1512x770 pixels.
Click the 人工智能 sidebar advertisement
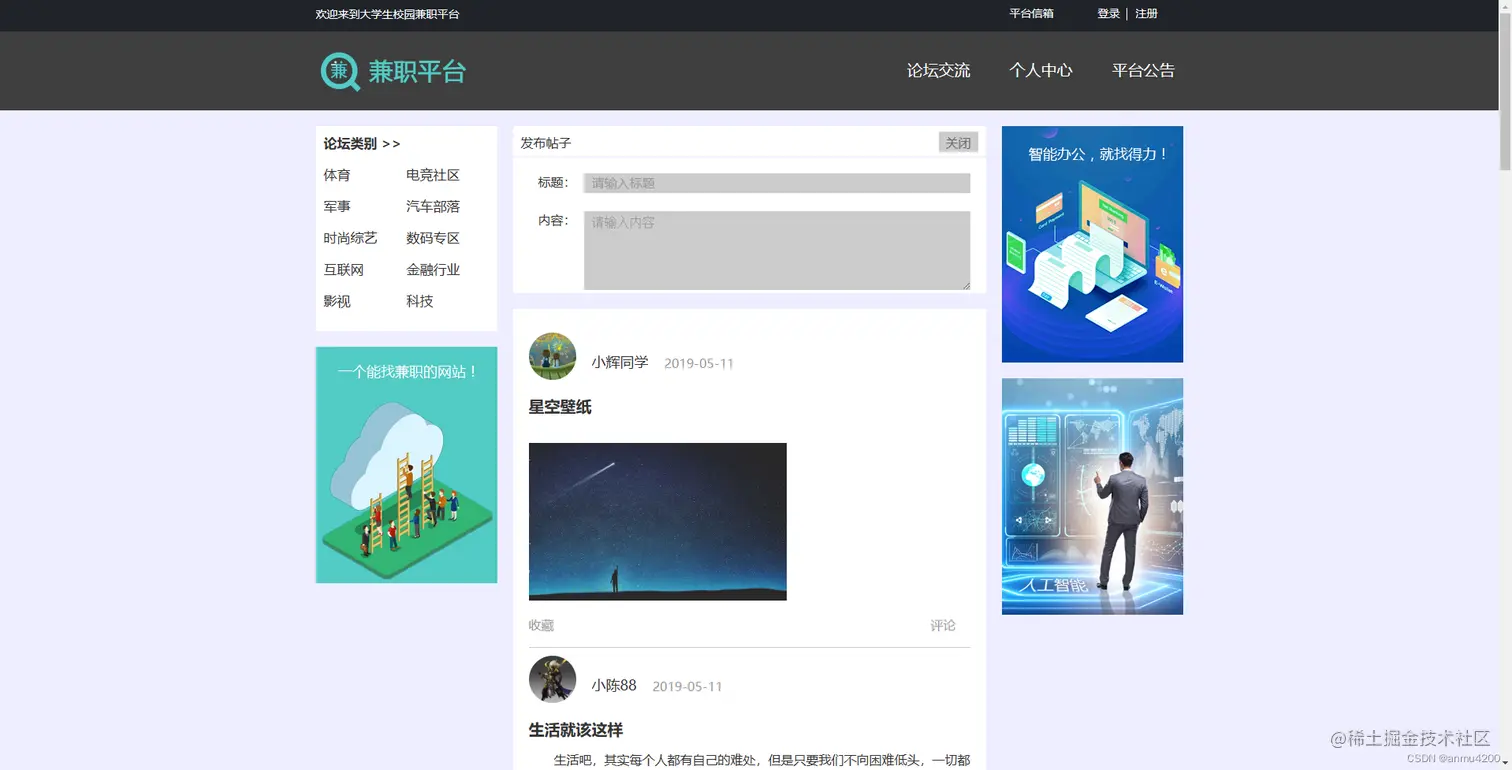point(1091,495)
